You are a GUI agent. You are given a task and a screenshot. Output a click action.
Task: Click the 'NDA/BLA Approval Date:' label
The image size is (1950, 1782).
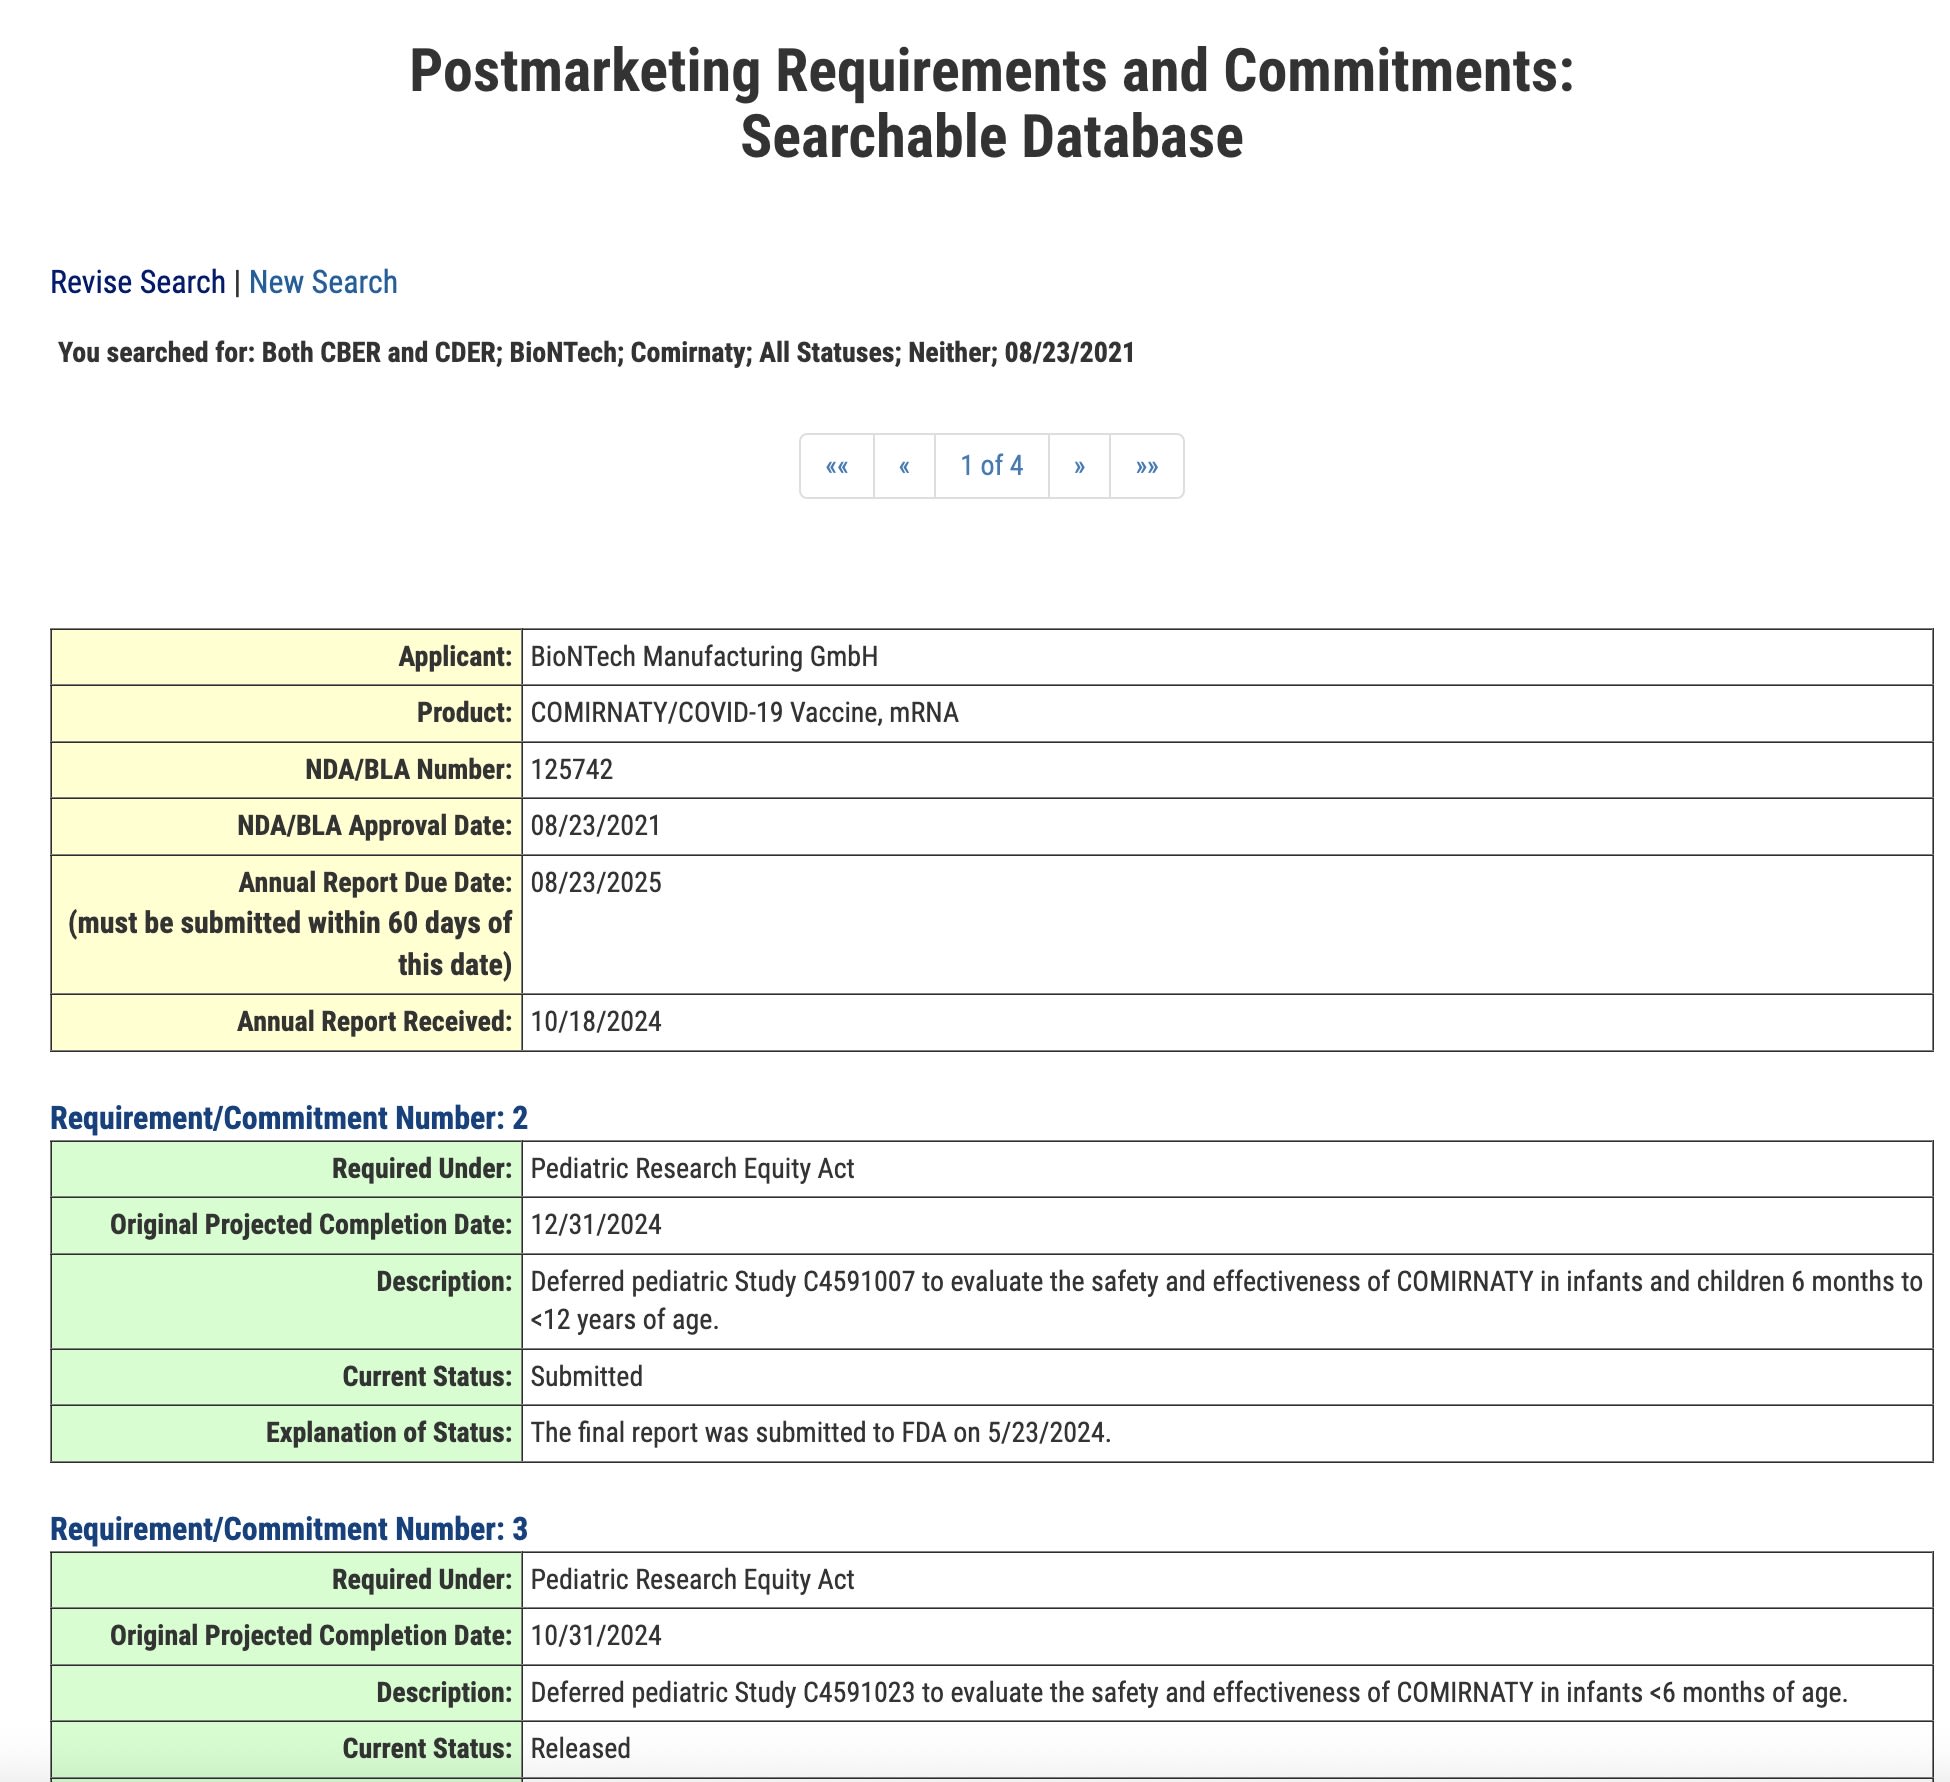374,826
